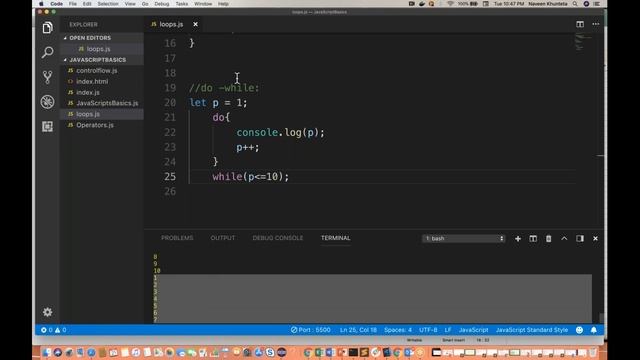Switch to the DEBUG CONSOLE tab
Viewport: 640px width, 360px height.
point(278,238)
